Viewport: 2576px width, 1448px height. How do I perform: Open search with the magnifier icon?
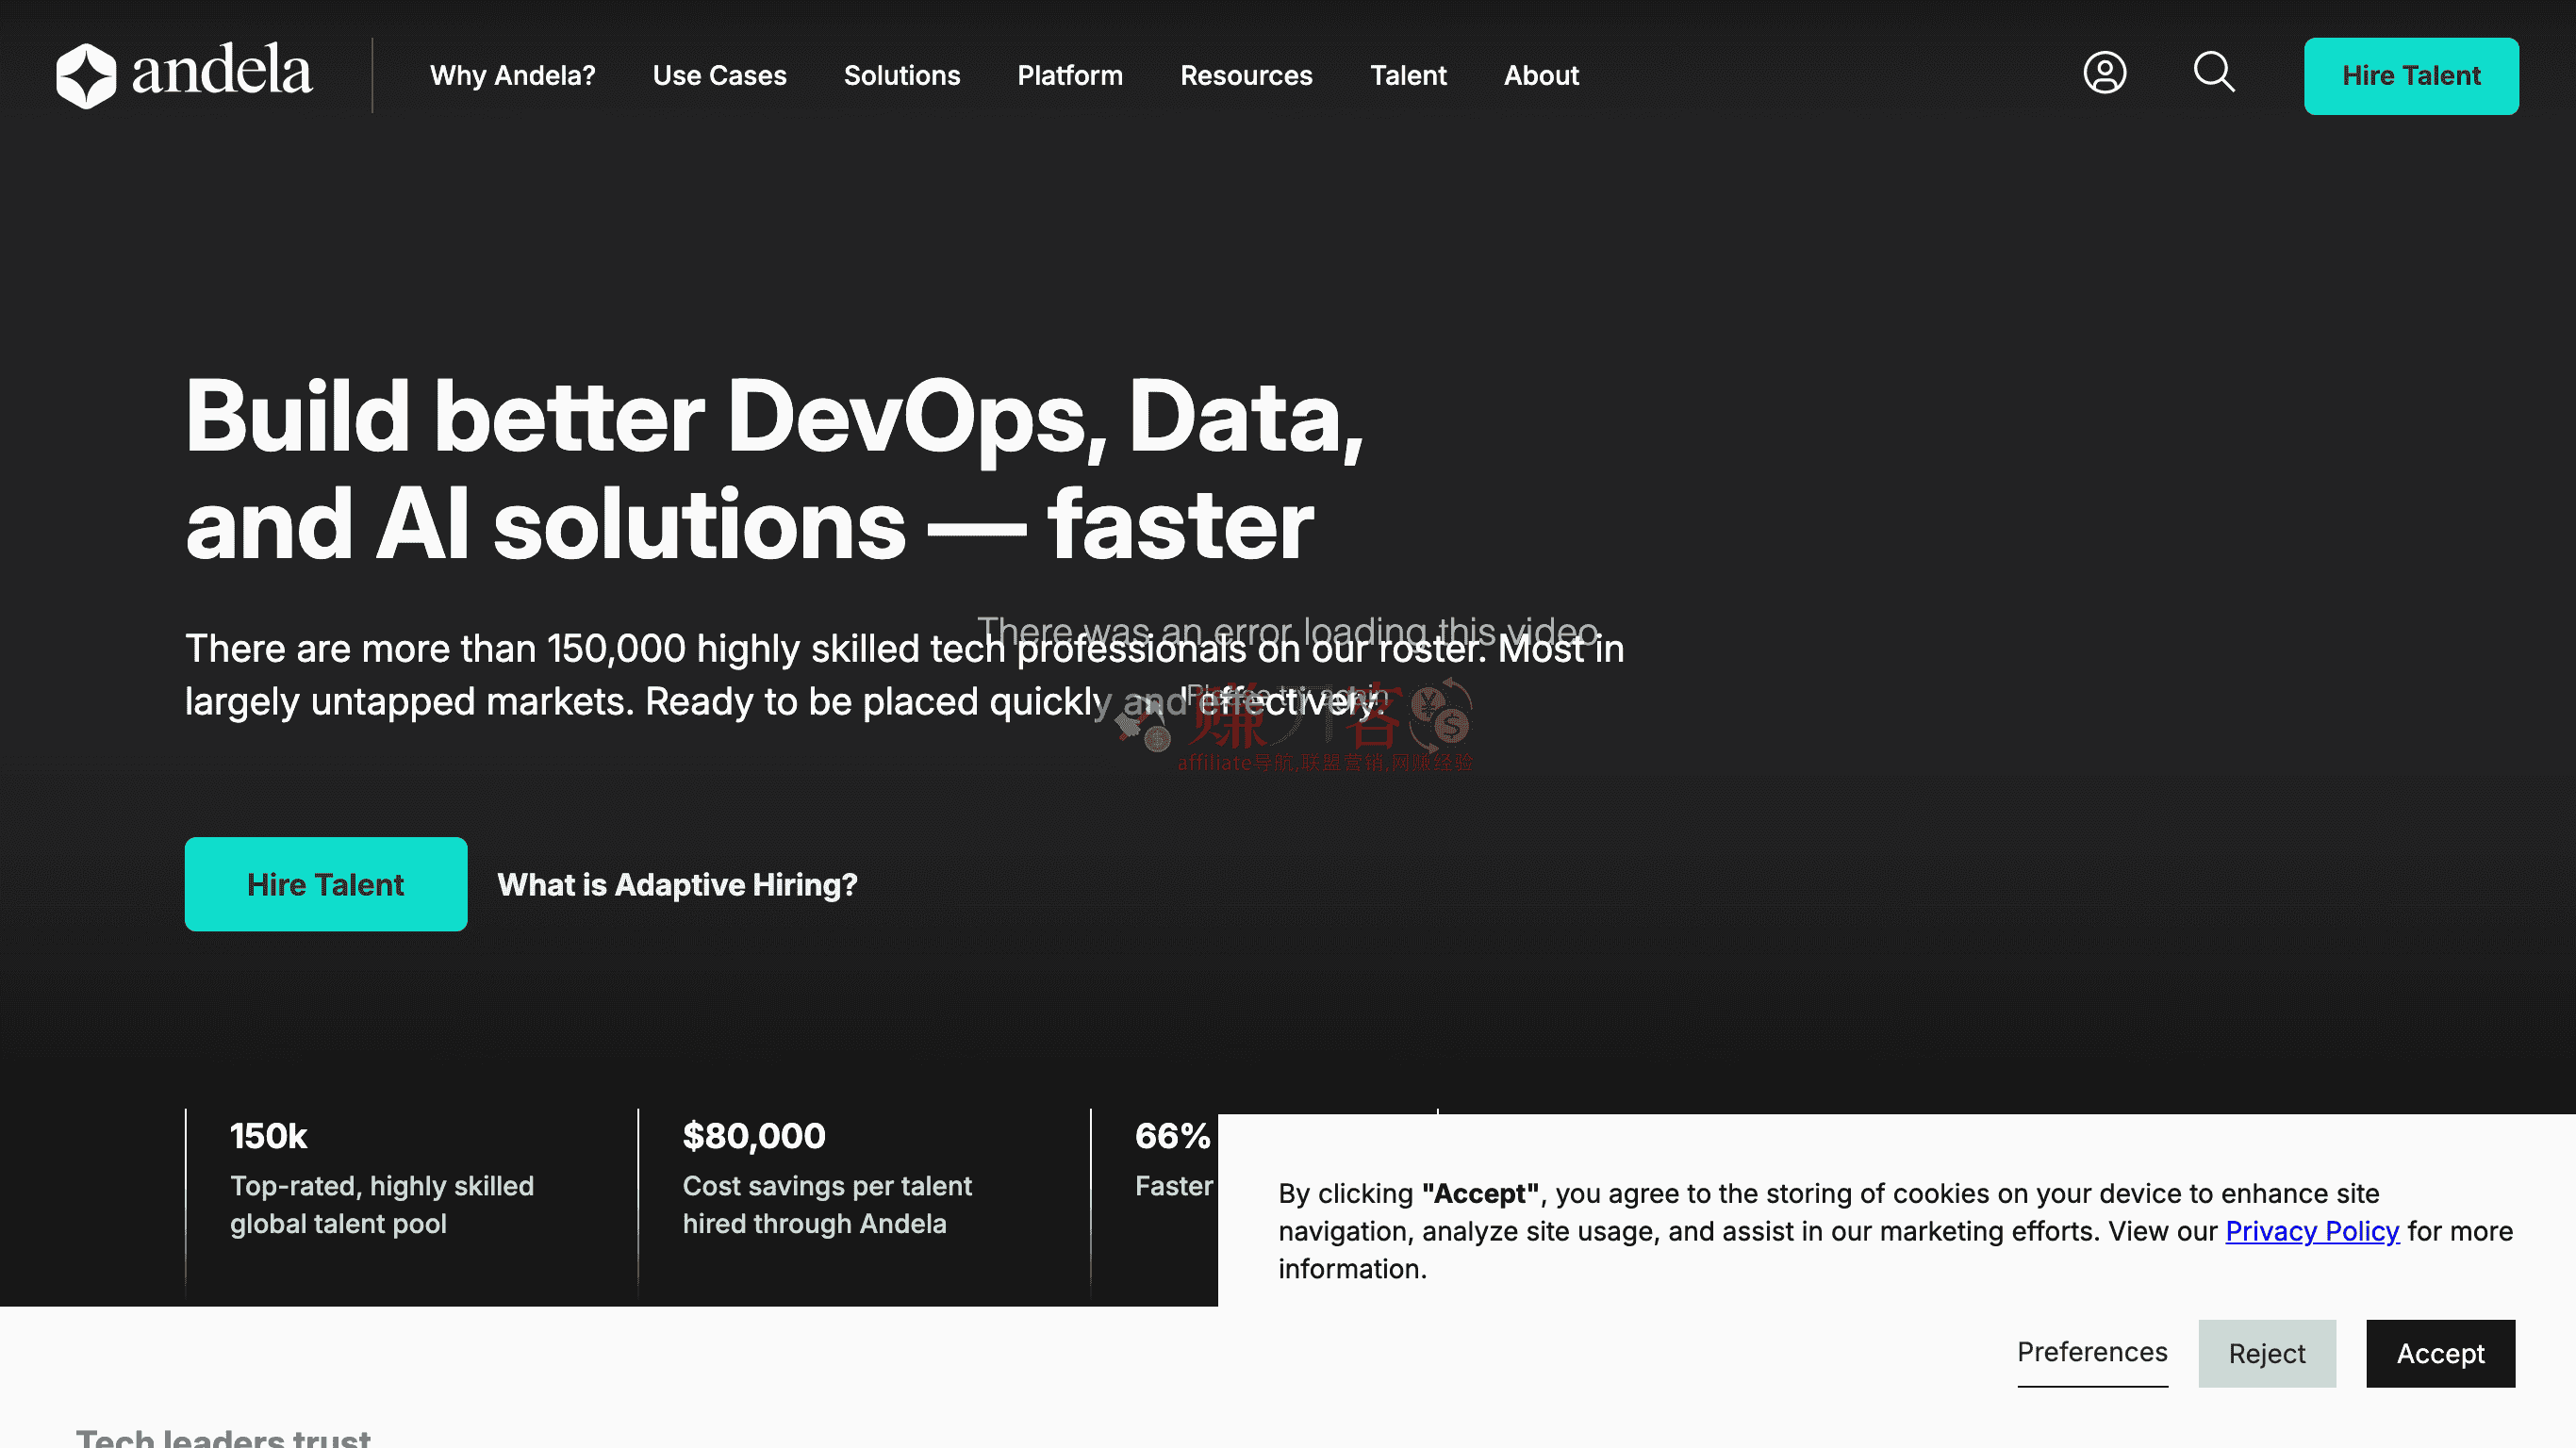coord(2214,73)
